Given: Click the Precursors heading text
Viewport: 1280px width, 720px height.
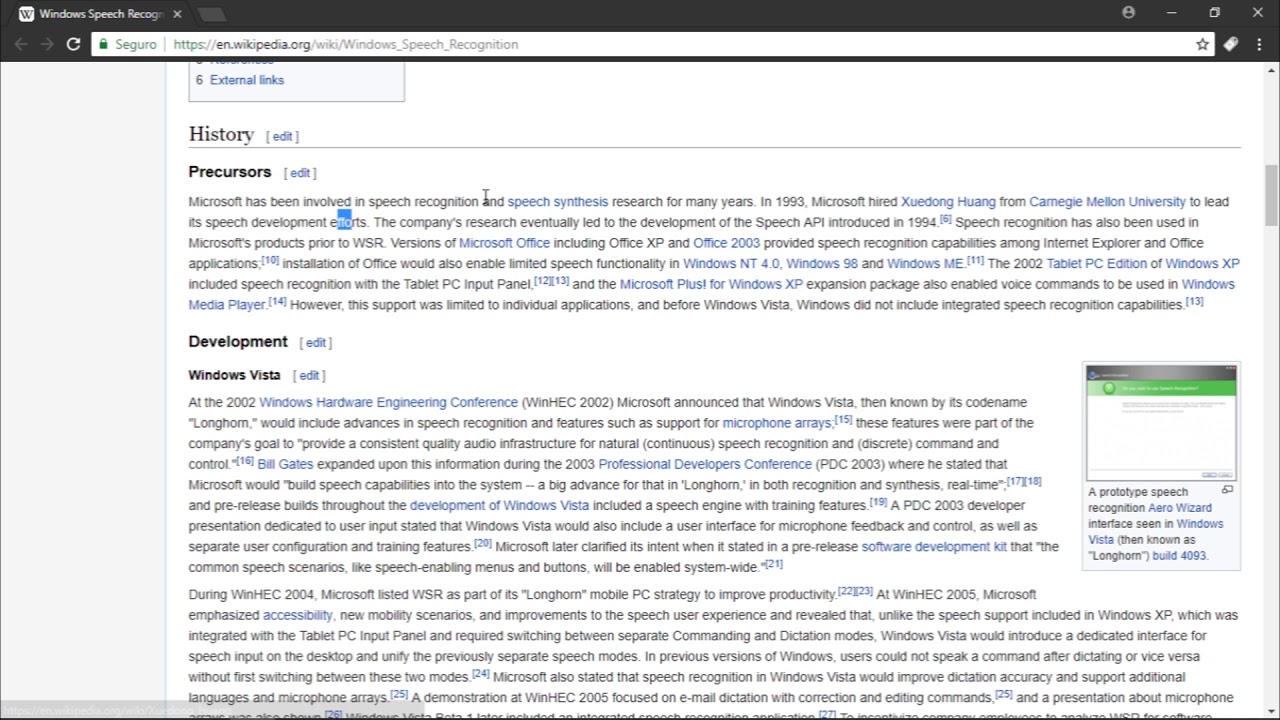Looking at the screenshot, I should point(229,172).
